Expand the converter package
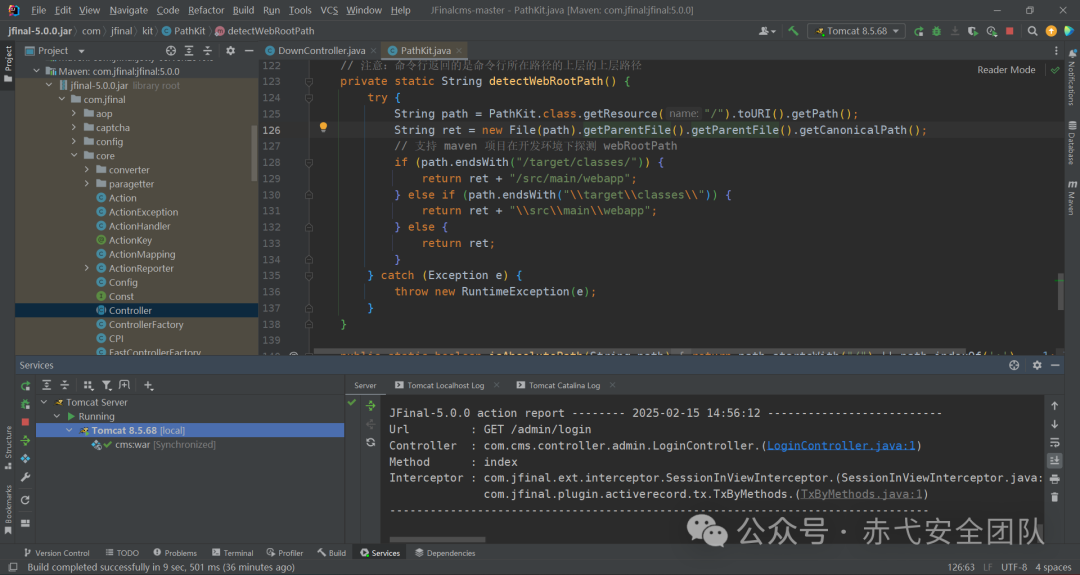 tap(87, 169)
